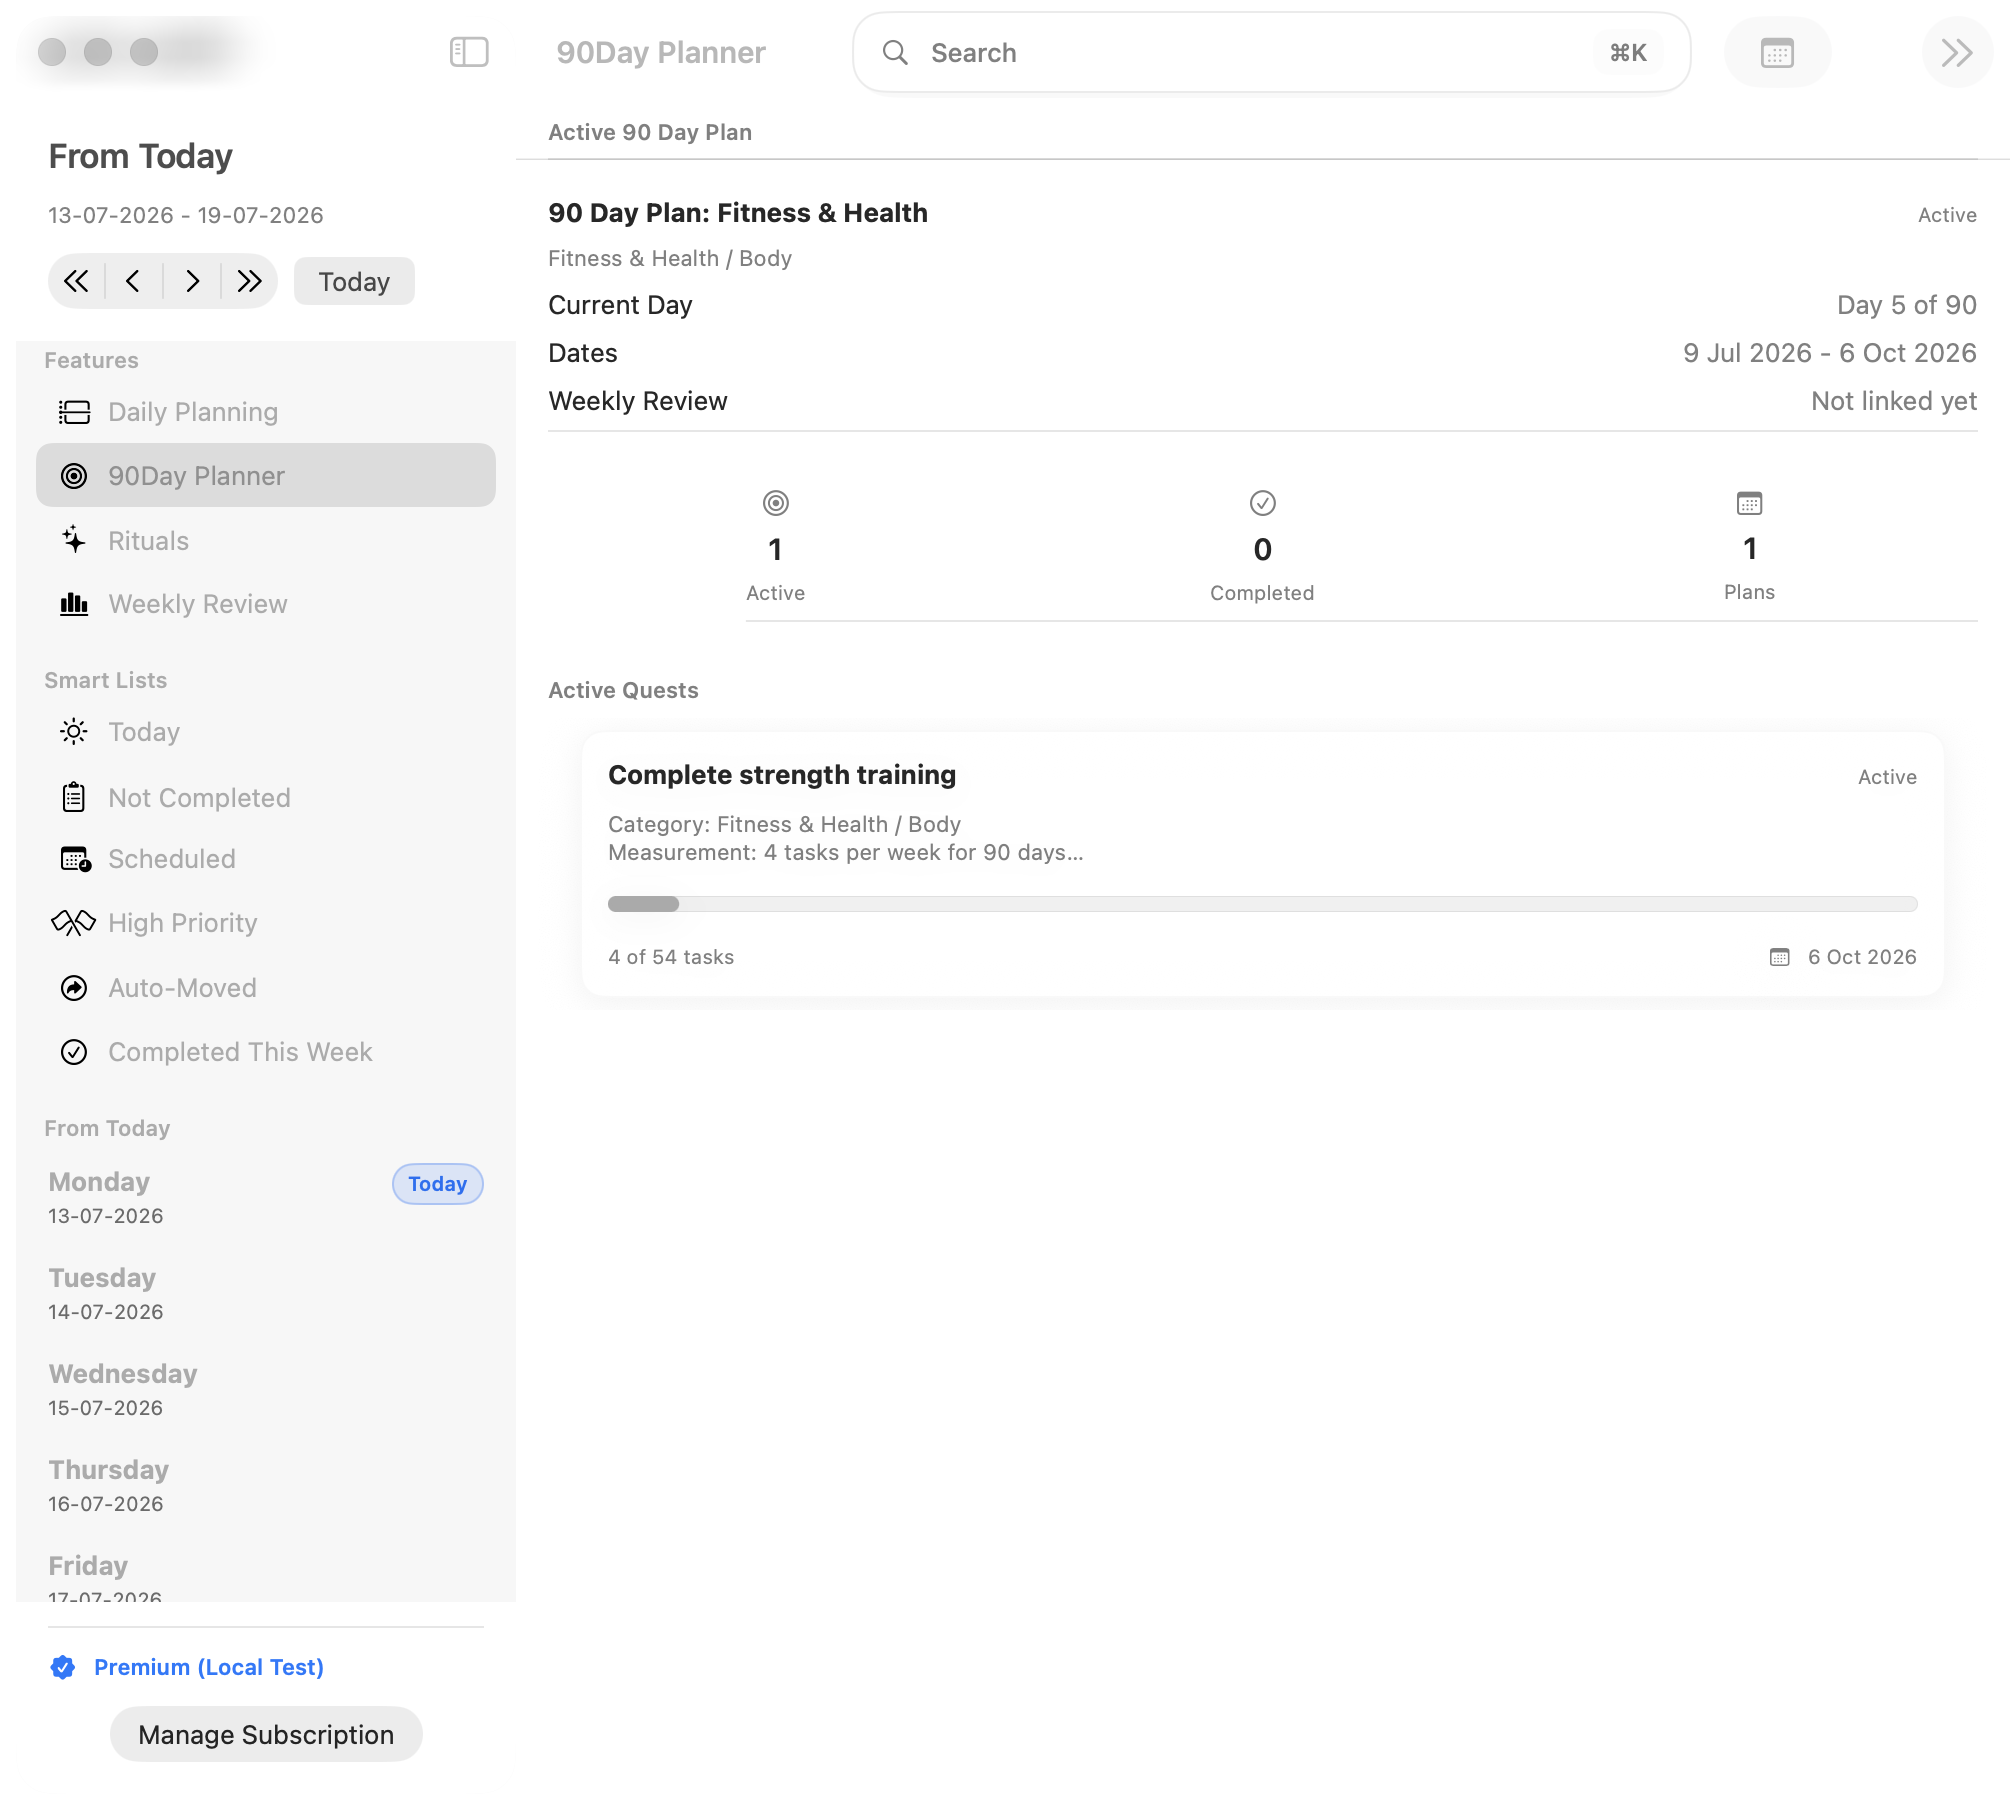This screenshot has width=2010, height=1810.
Task: Click the Today navigation button
Action: point(354,281)
